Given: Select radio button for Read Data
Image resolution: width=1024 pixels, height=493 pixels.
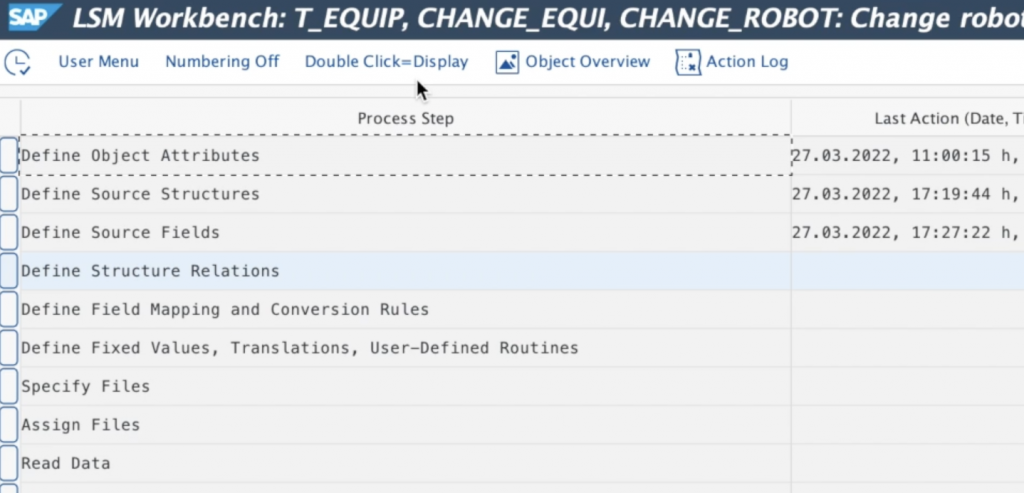Looking at the screenshot, I should pyautogui.click(x=9, y=463).
